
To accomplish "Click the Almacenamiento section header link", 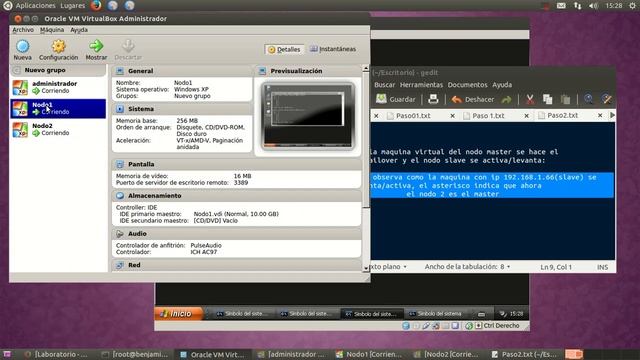I will coord(155,196).
